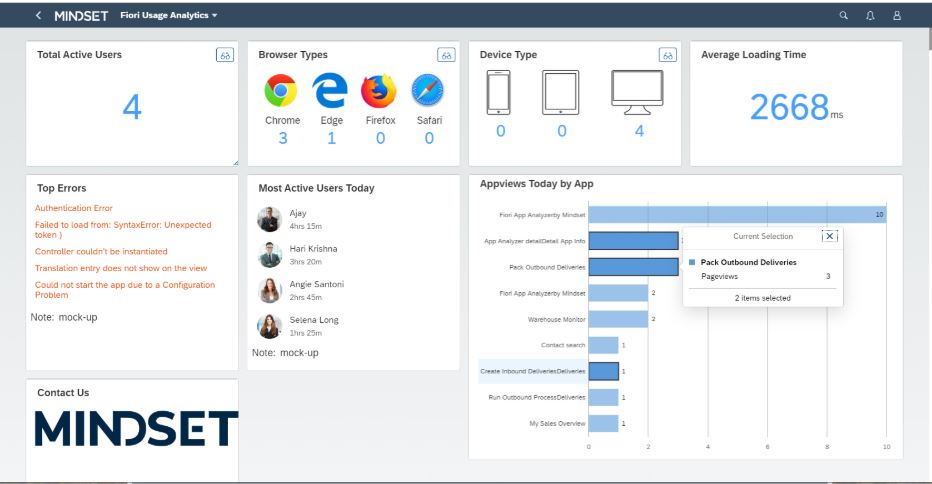Open the user profile icon
Screen dimensions: 932x484
[x=897, y=15]
